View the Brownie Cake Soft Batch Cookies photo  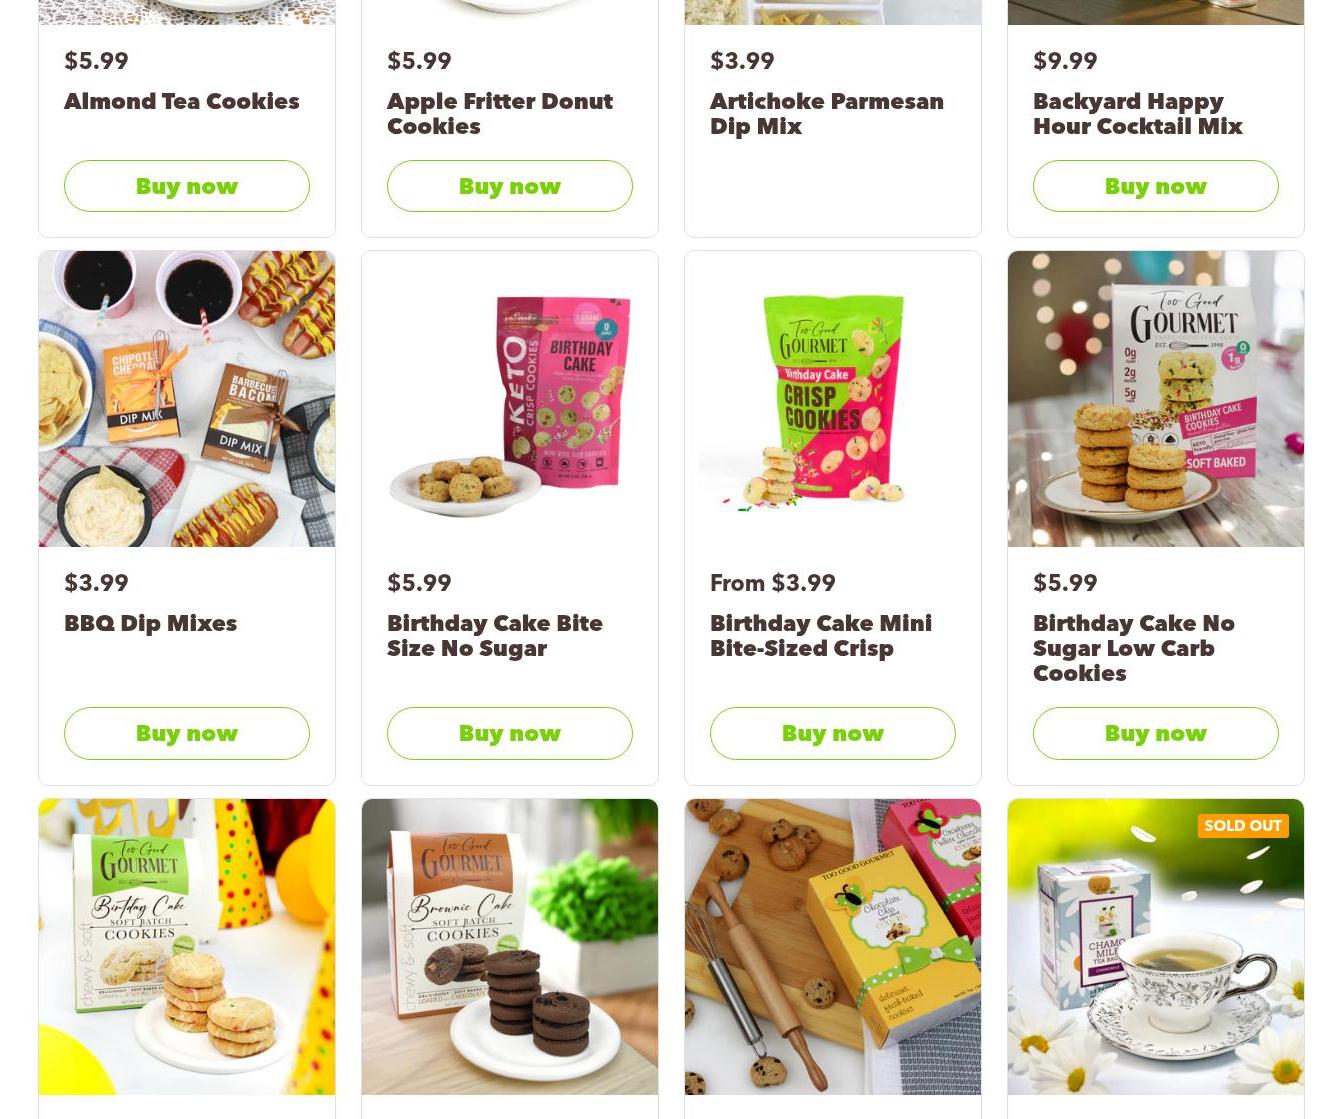pyautogui.click(x=510, y=947)
